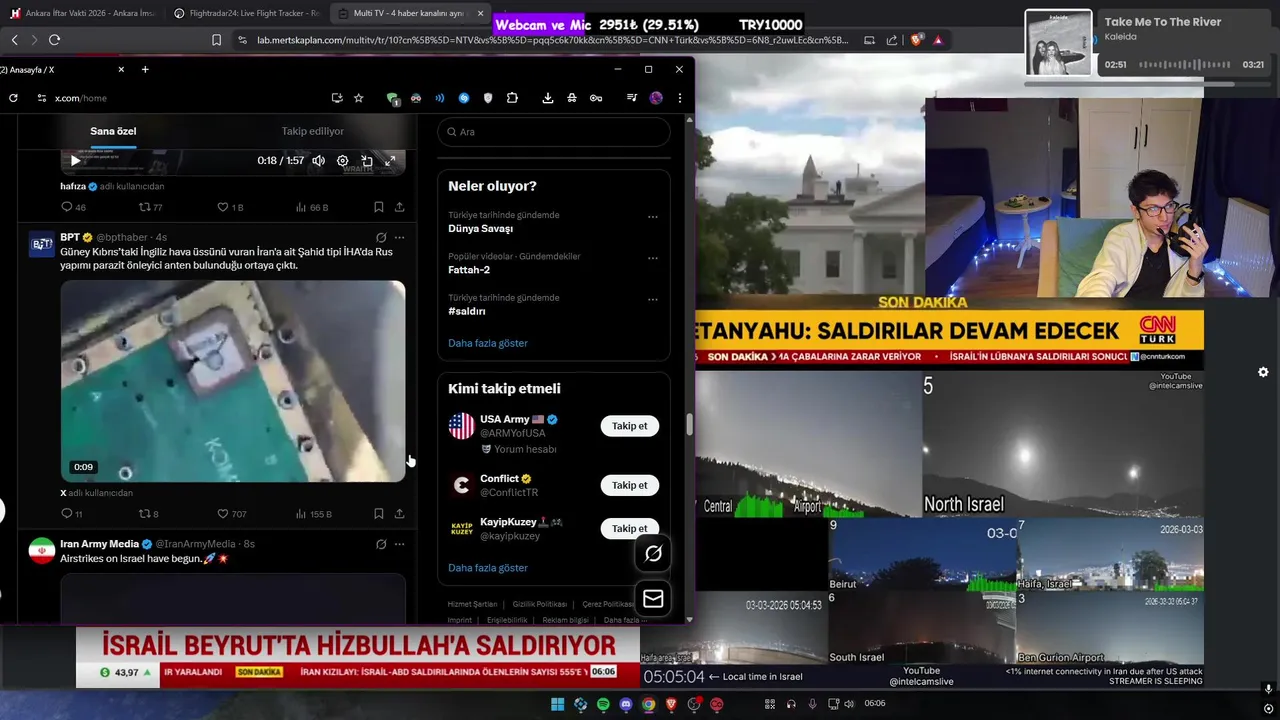
Task: Open hafıza video settings gear
Action: [342, 161]
